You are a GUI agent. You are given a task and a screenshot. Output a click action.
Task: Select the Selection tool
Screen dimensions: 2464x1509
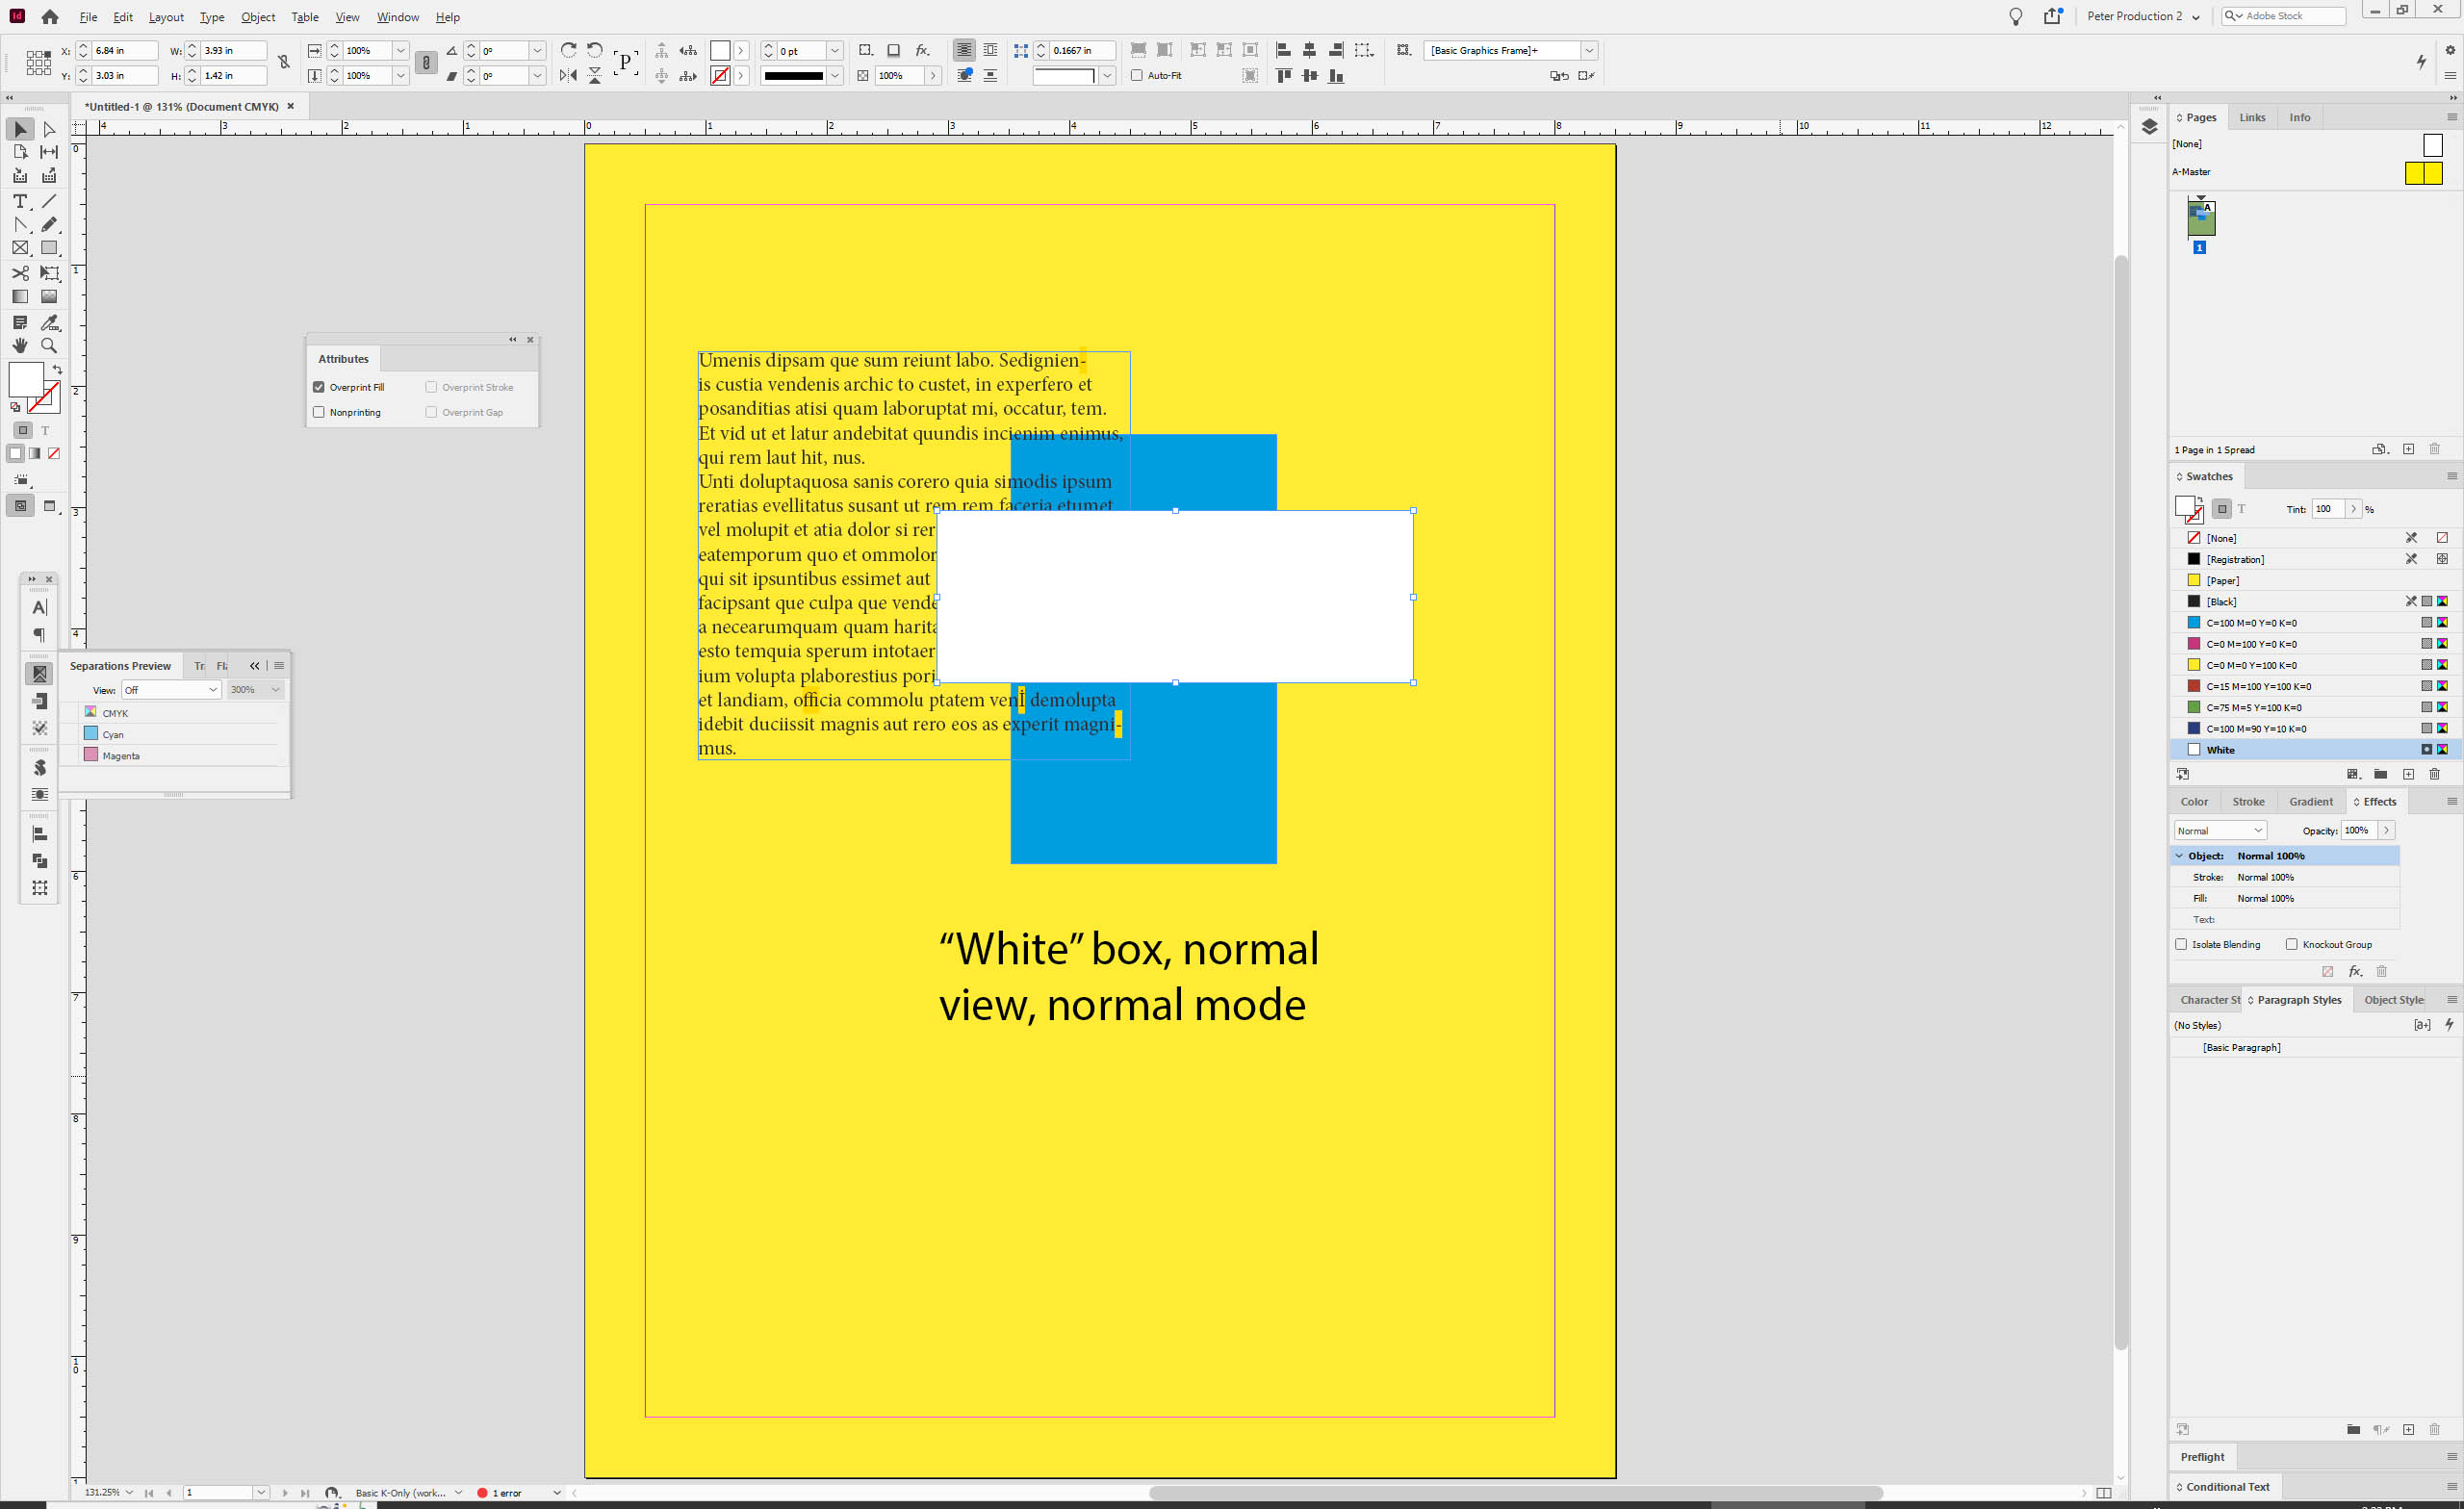(x=20, y=129)
